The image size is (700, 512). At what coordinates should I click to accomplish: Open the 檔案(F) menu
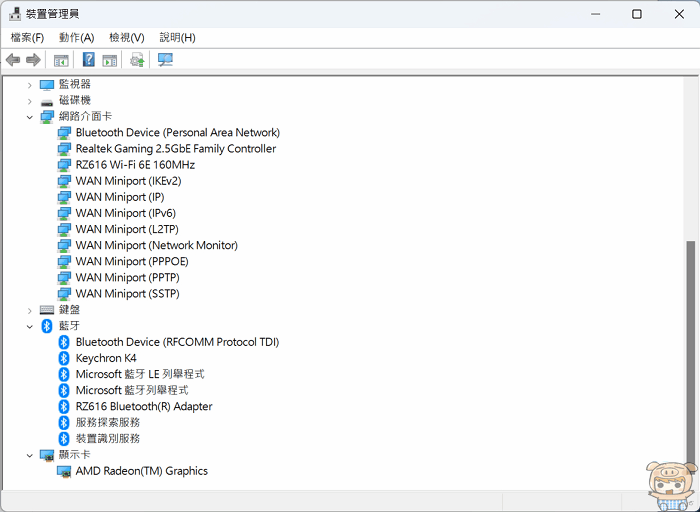(x=27, y=37)
